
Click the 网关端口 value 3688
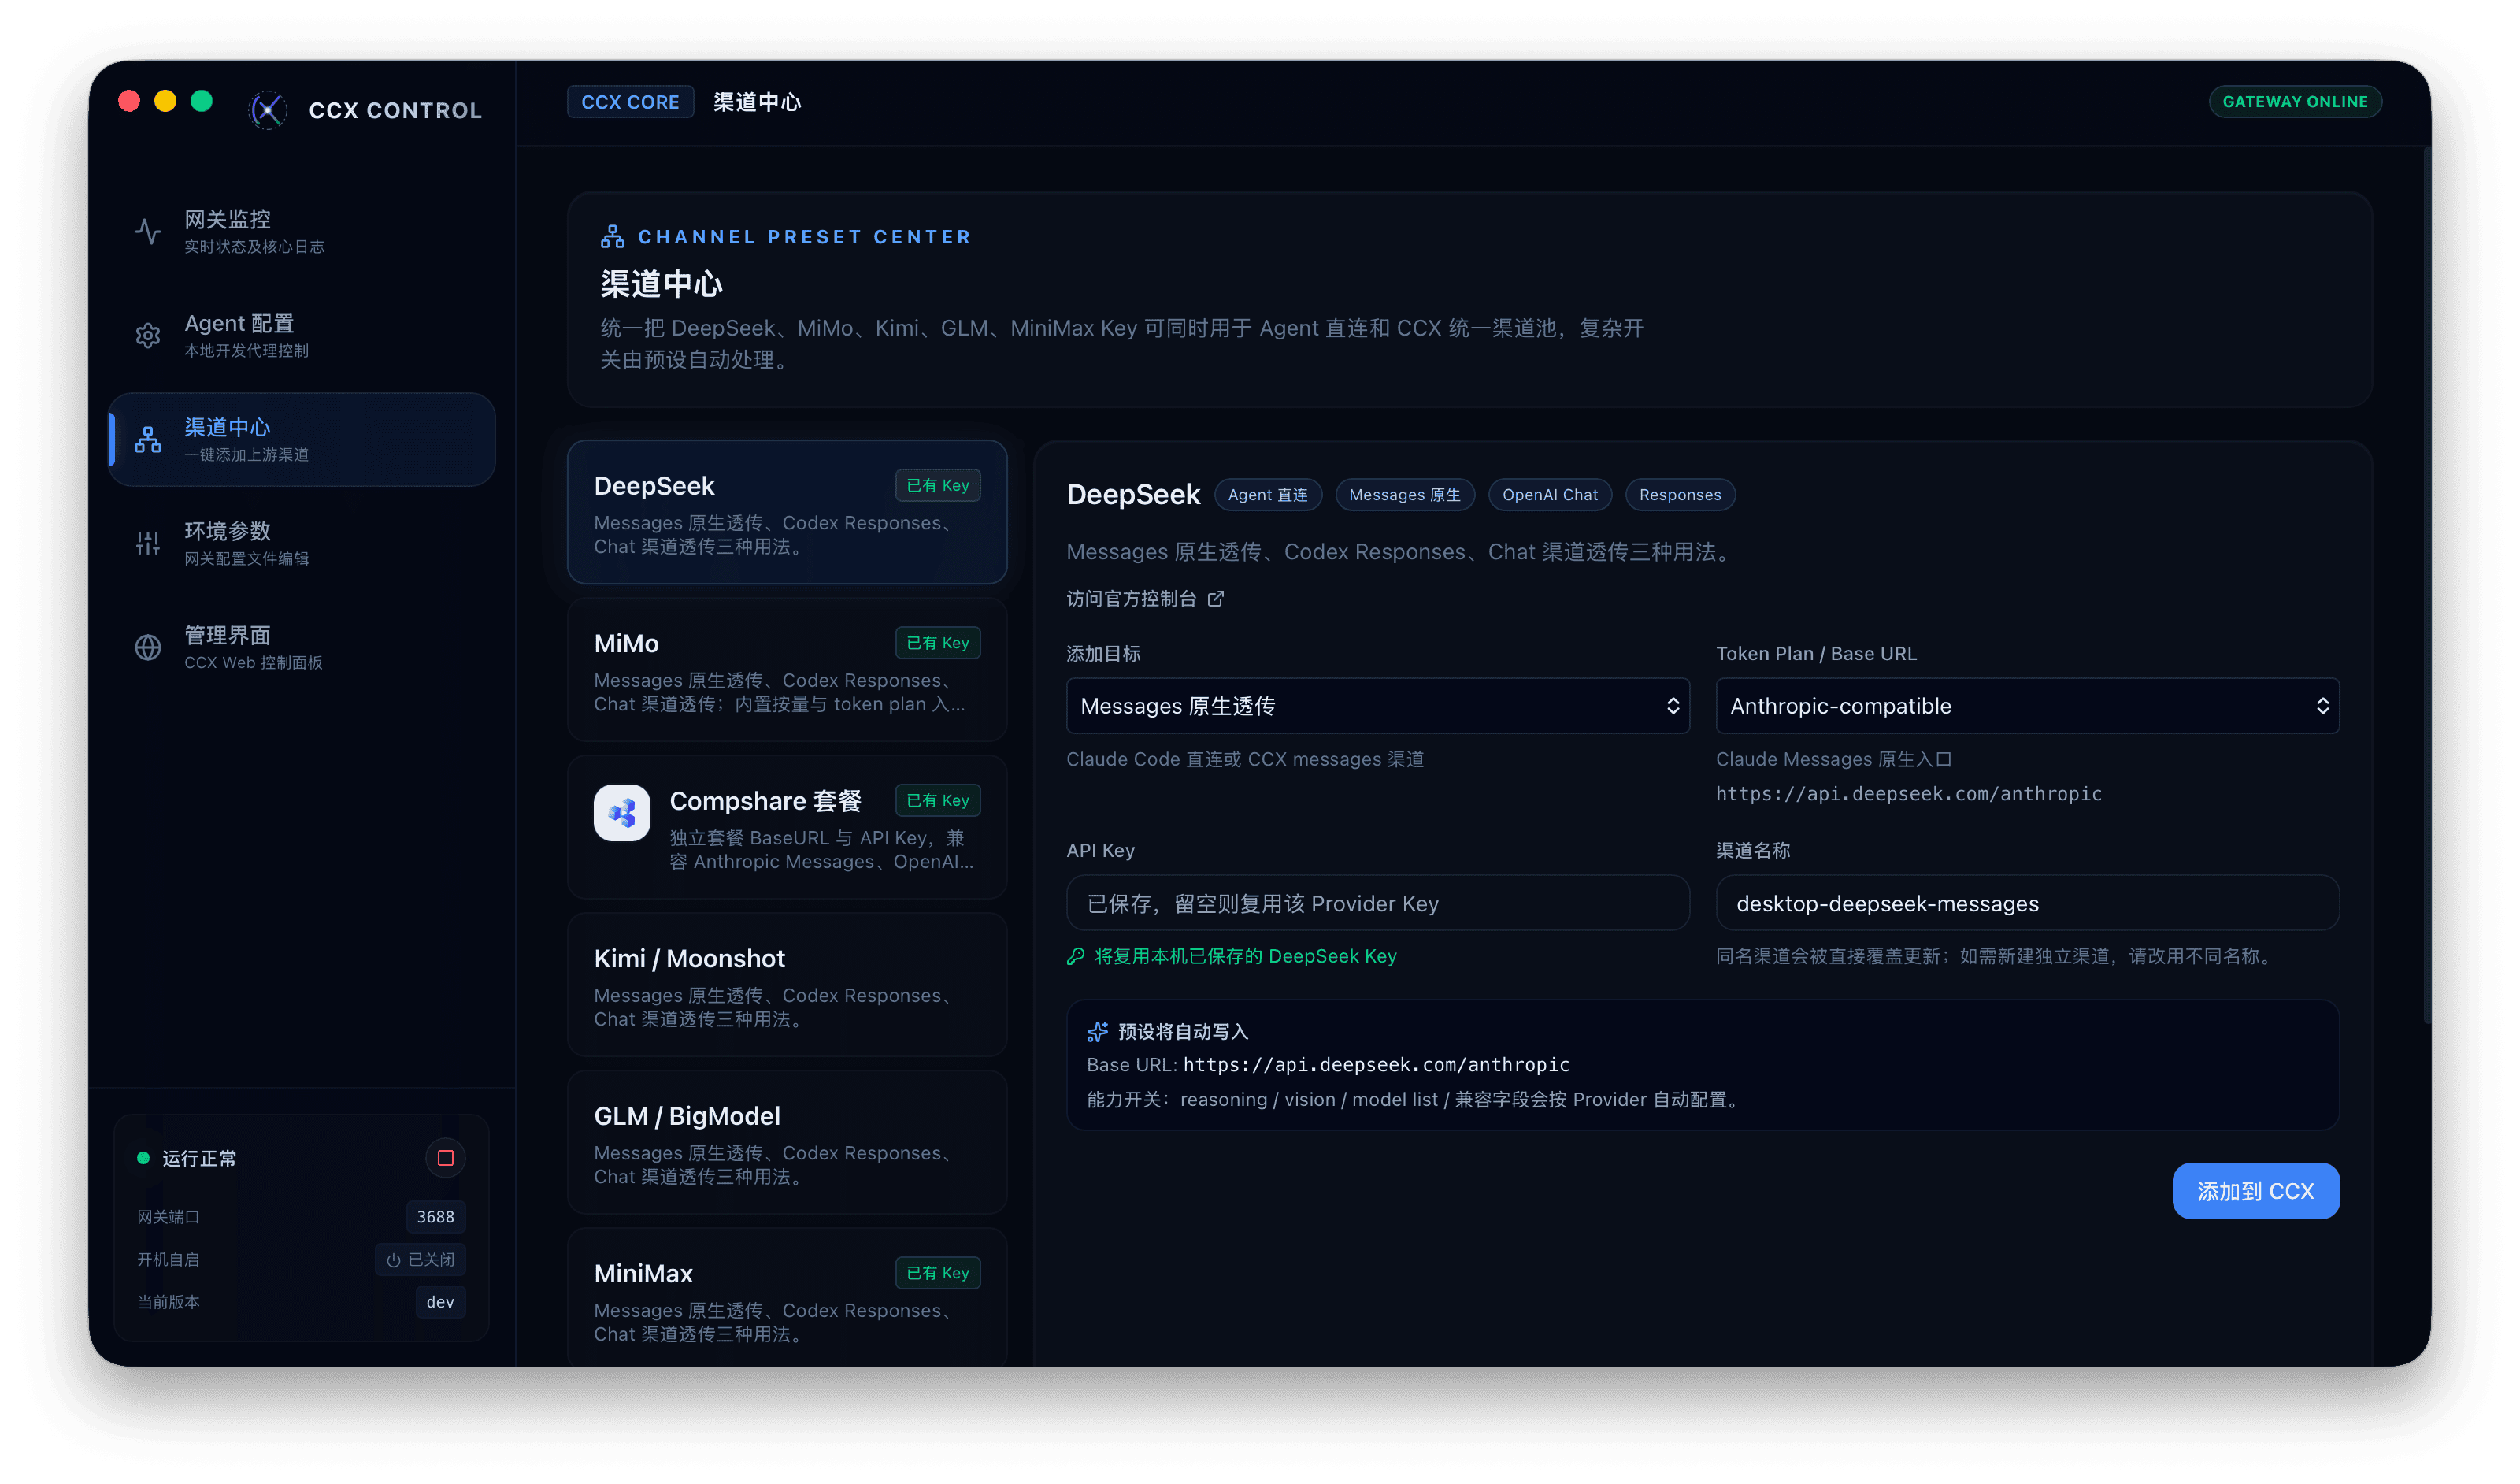(x=436, y=1217)
